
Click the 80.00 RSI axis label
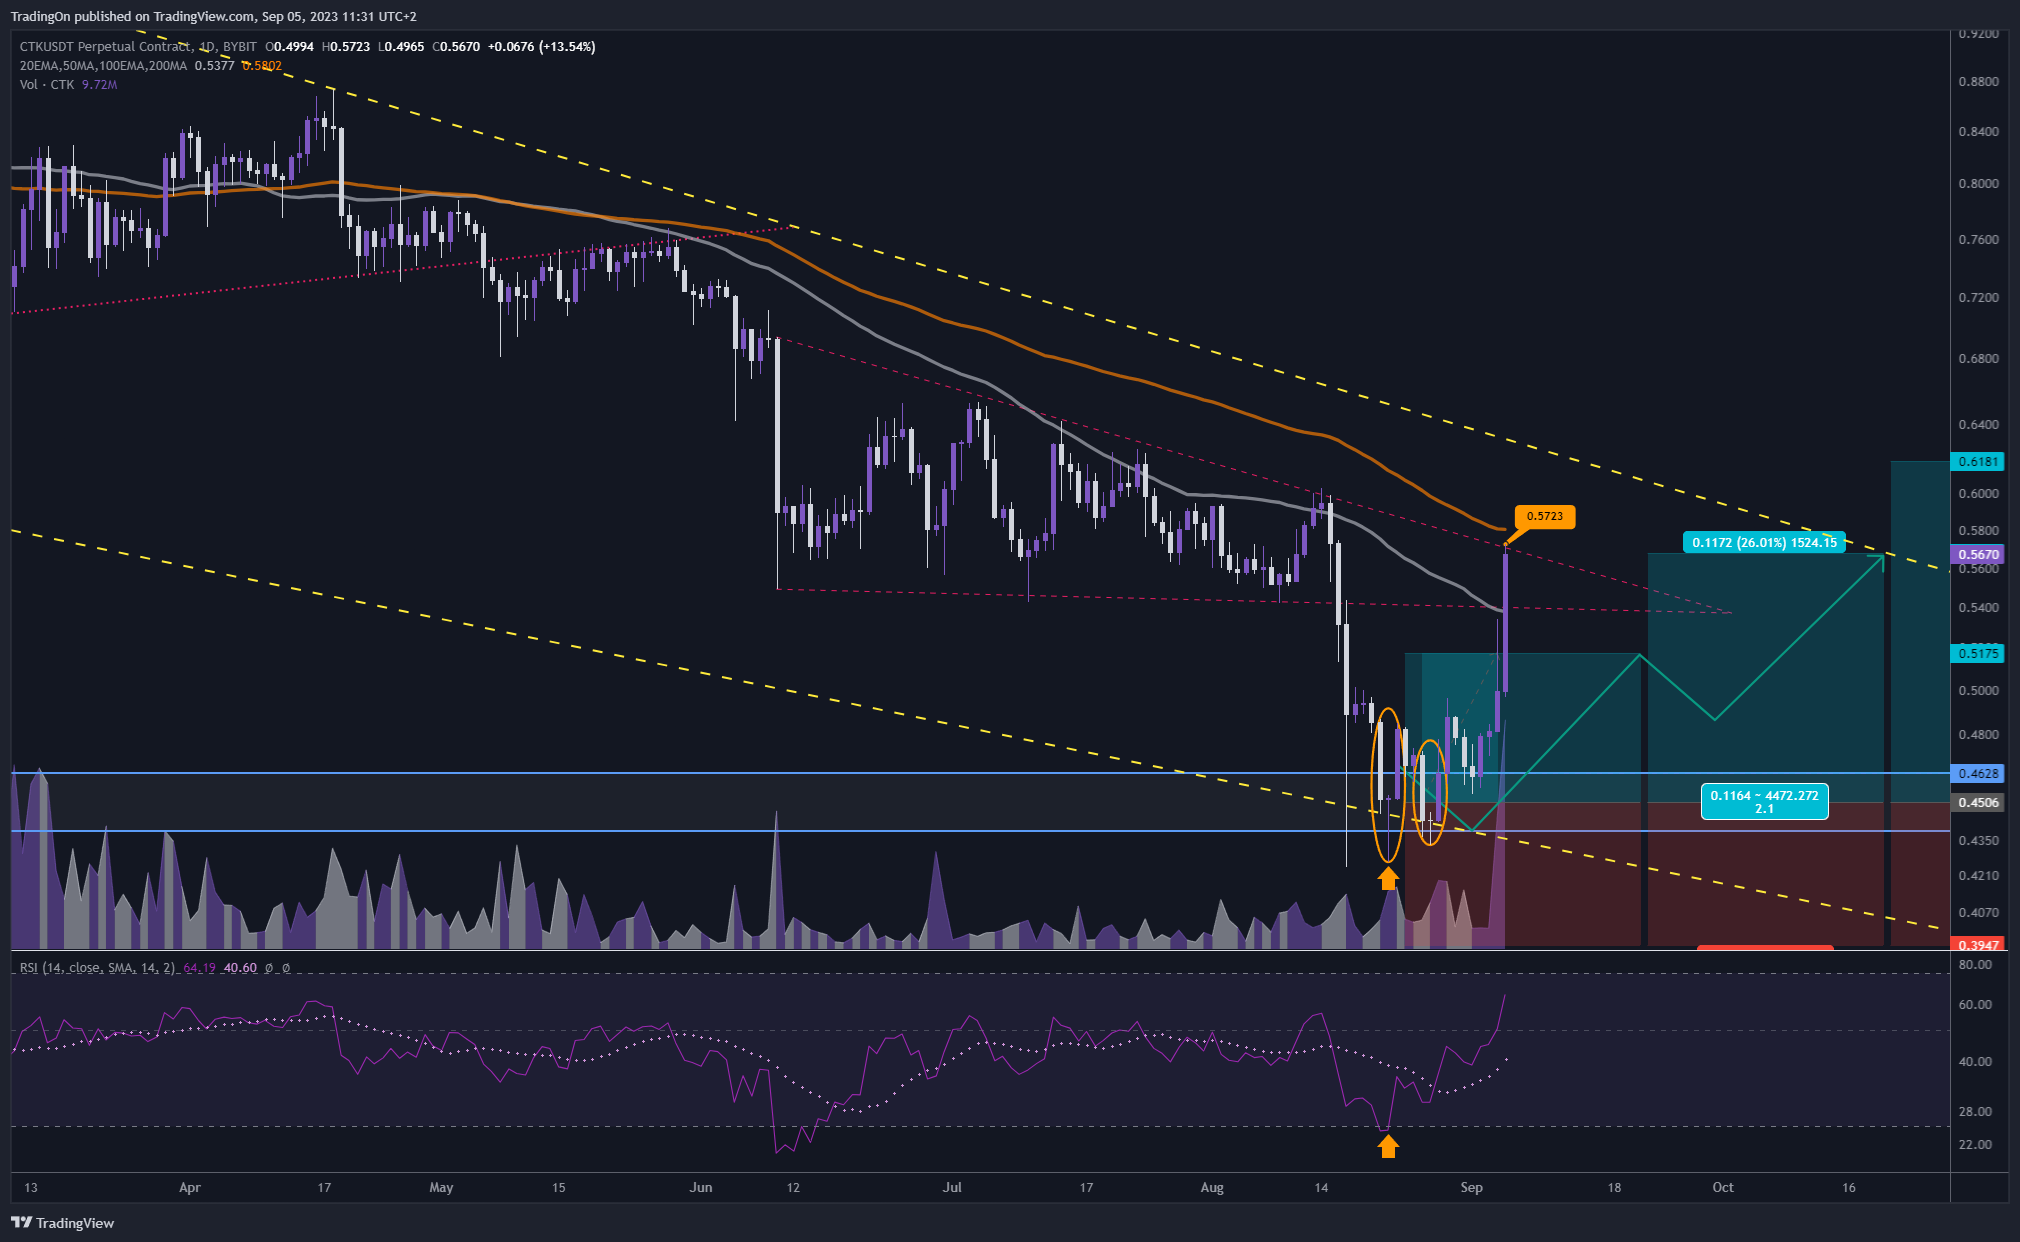(x=1975, y=965)
